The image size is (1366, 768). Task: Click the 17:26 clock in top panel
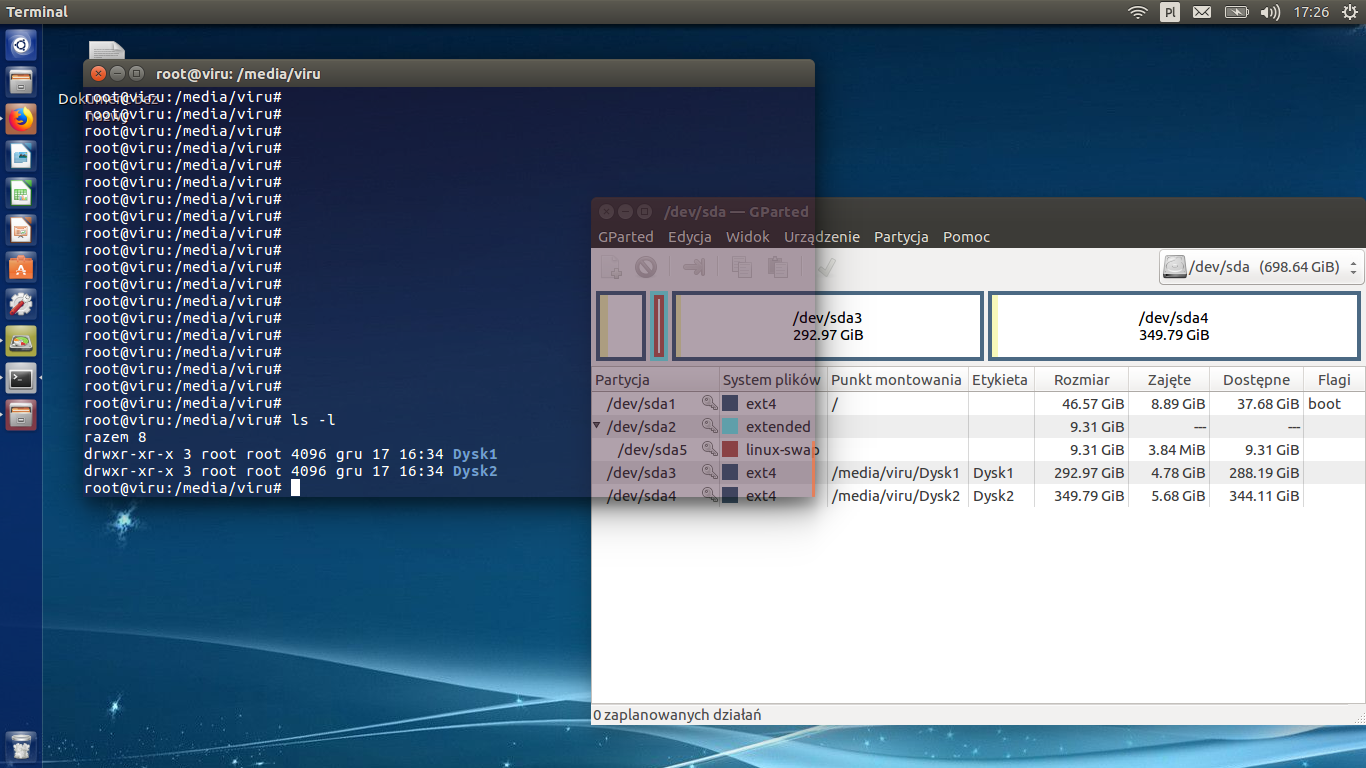point(1311,12)
